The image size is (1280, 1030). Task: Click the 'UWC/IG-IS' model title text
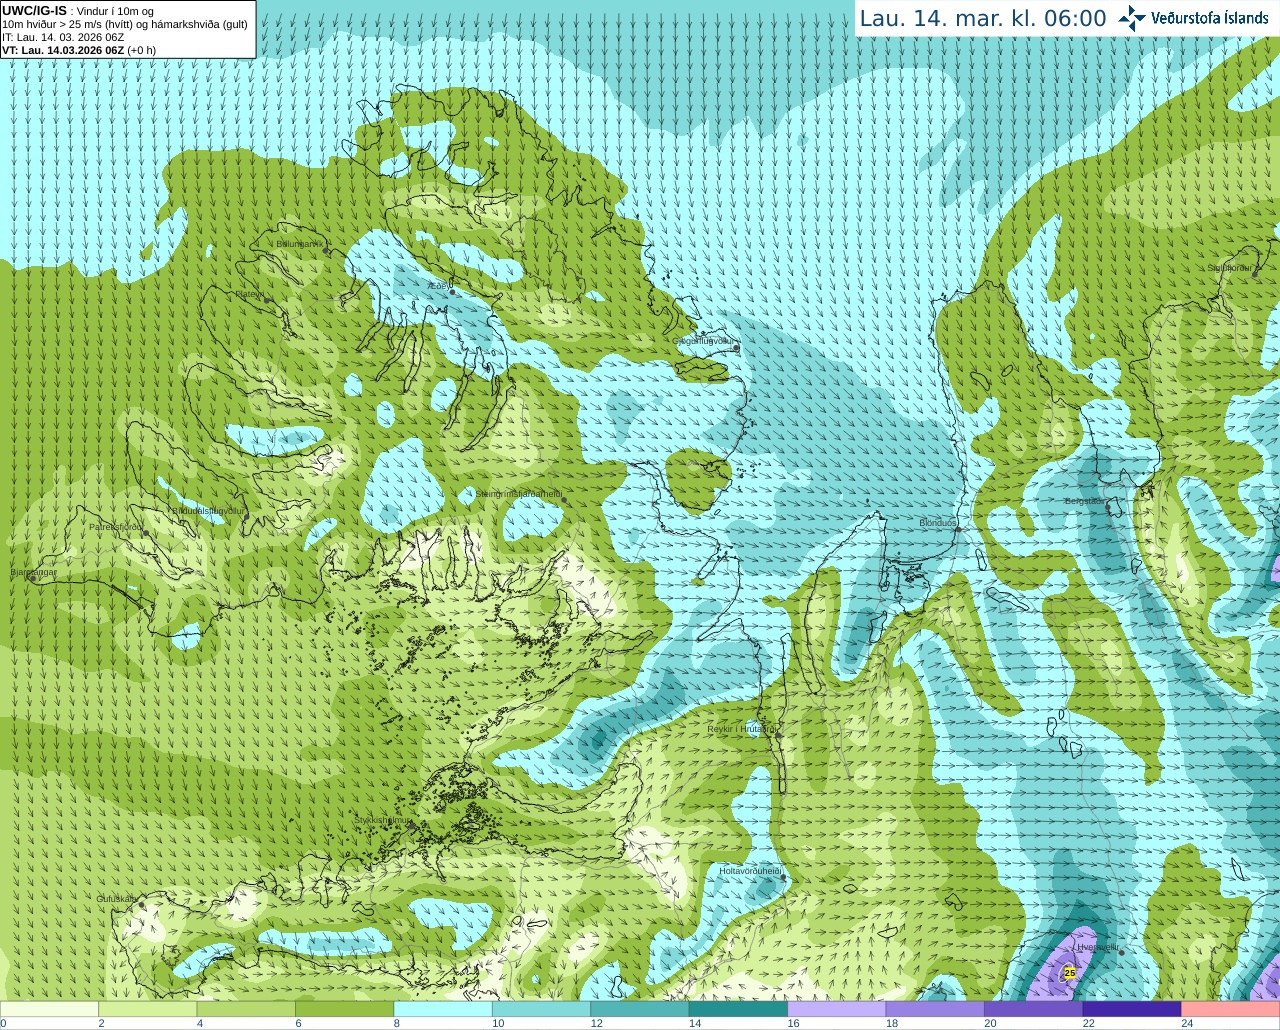[34, 11]
